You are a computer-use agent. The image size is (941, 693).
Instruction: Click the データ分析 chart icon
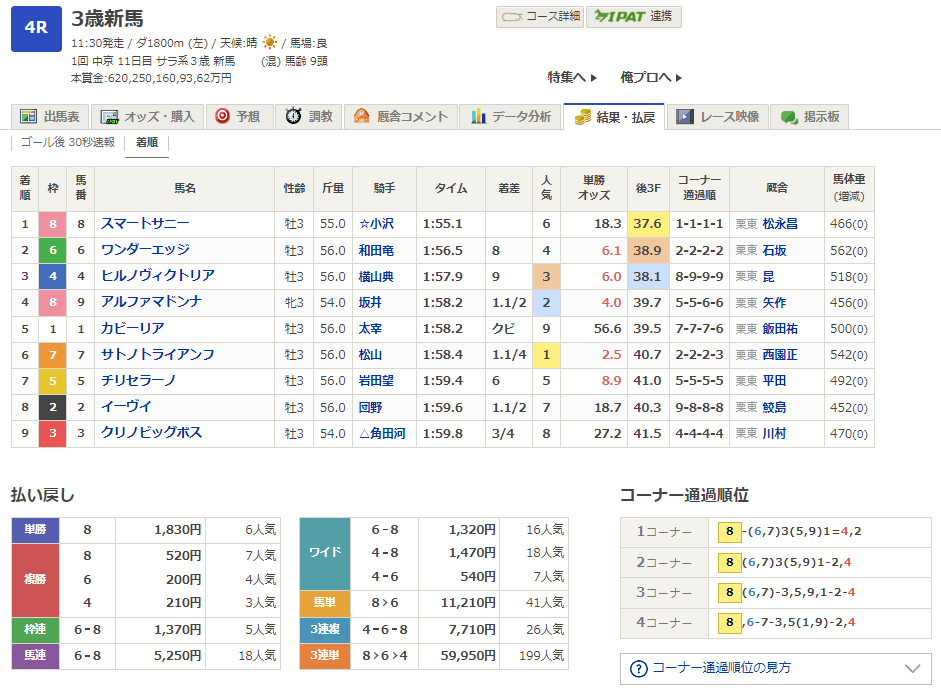pos(479,117)
